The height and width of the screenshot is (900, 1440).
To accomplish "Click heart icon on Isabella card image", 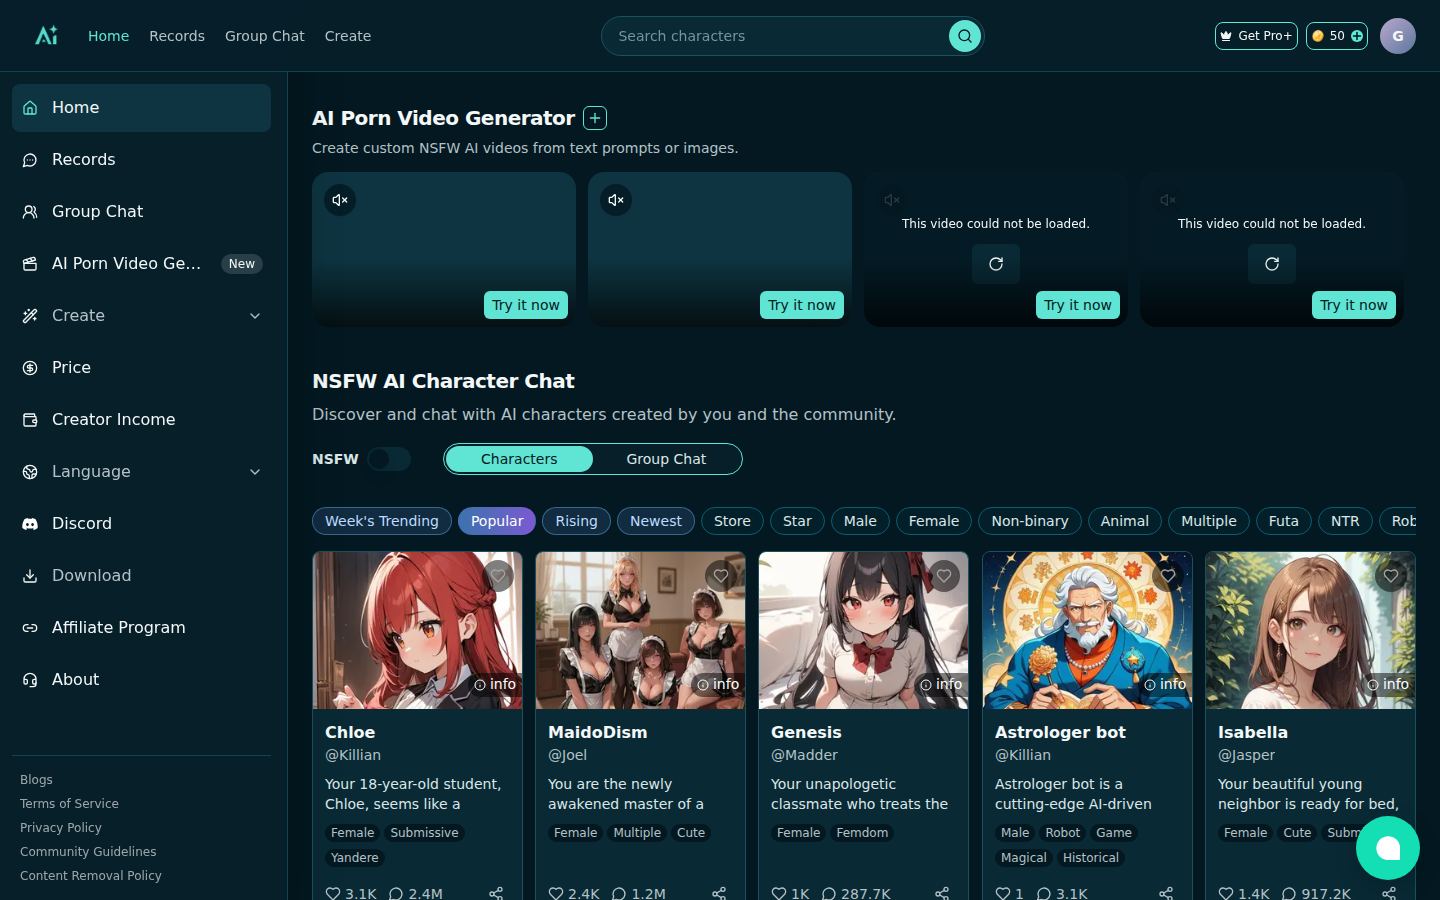I will tap(1391, 575).
